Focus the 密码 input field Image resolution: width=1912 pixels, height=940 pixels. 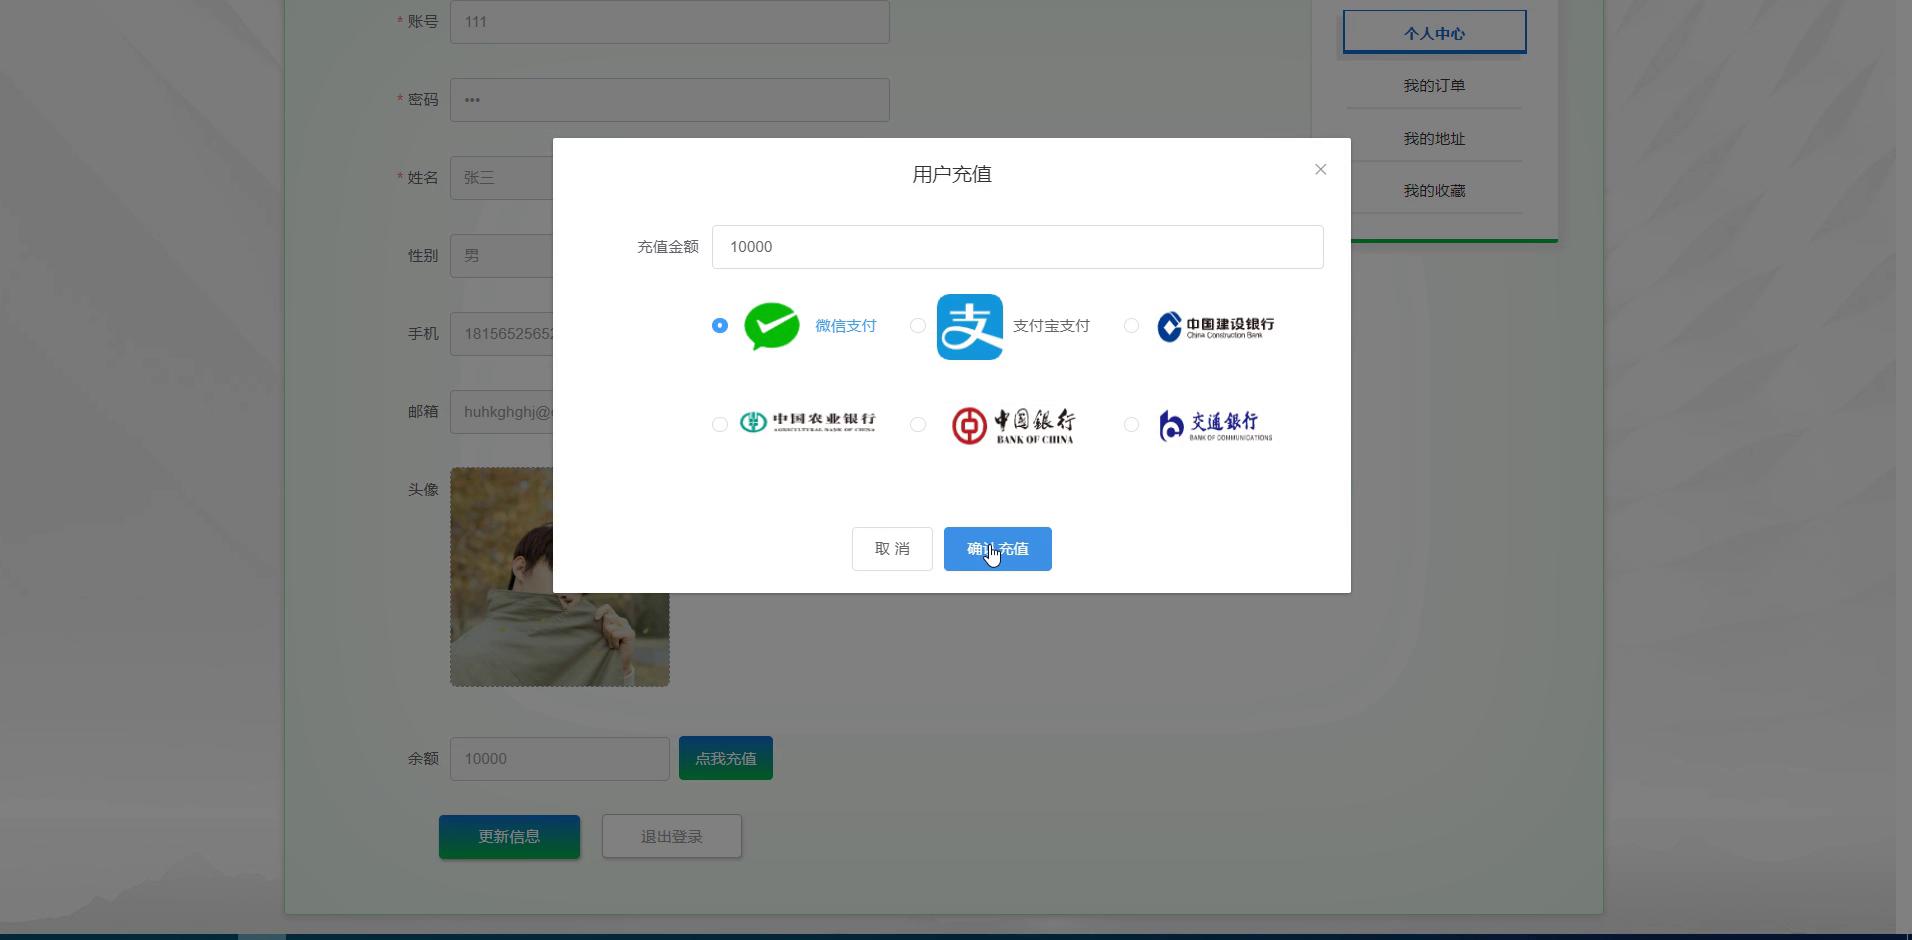(x=670, y=100)
